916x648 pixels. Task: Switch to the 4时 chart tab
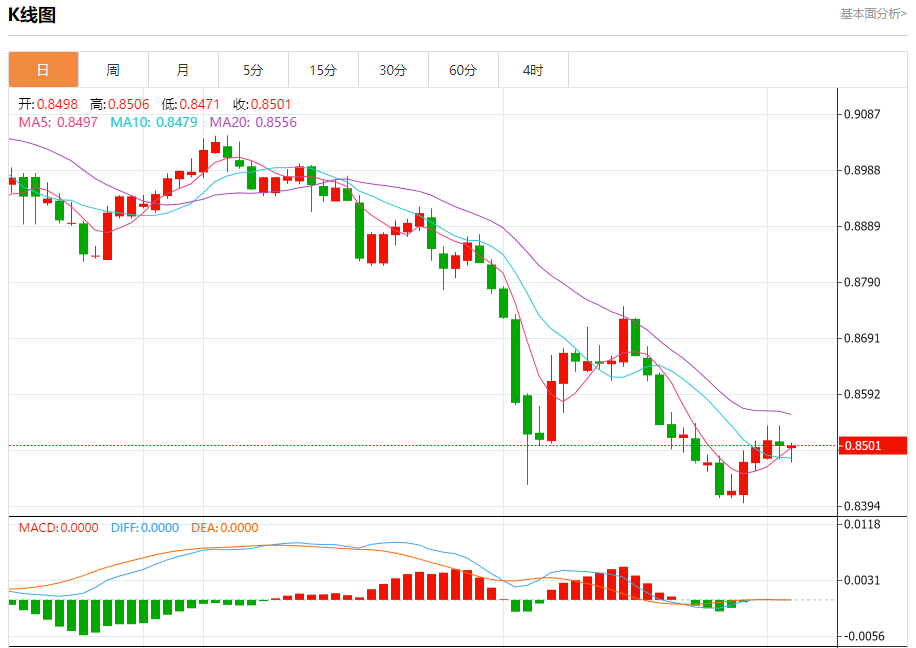tap(533, 70)
